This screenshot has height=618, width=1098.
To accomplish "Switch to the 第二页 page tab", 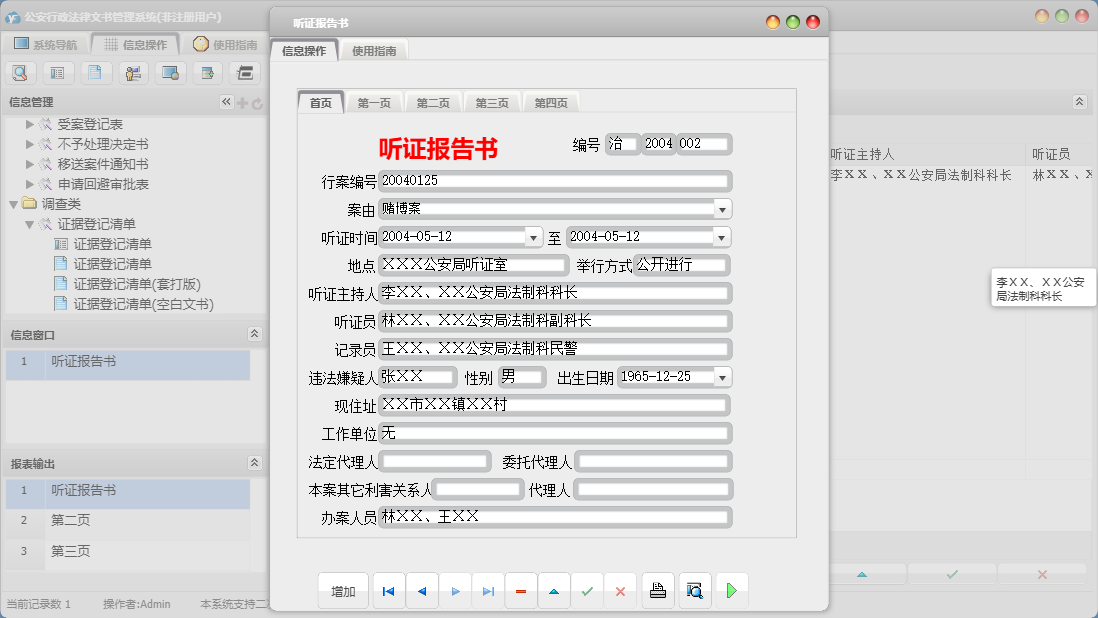I will coord(431,101).
